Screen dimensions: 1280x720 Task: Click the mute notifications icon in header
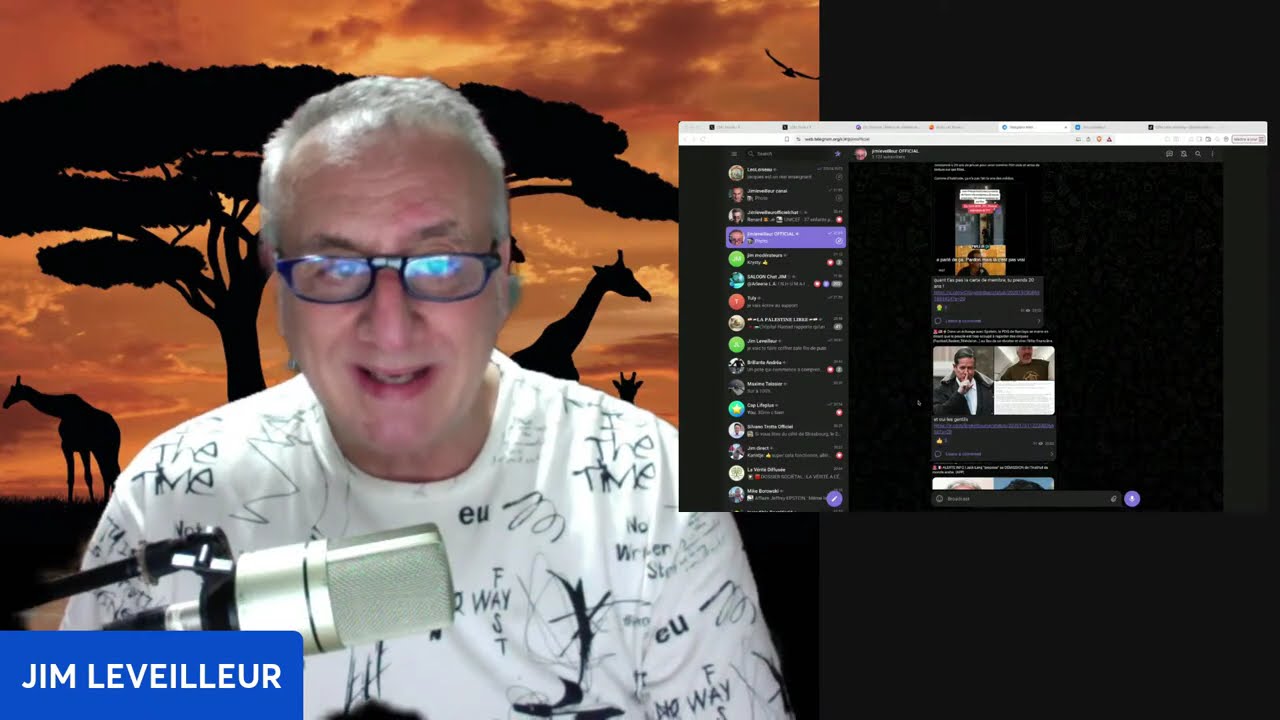click(1183, 153)
